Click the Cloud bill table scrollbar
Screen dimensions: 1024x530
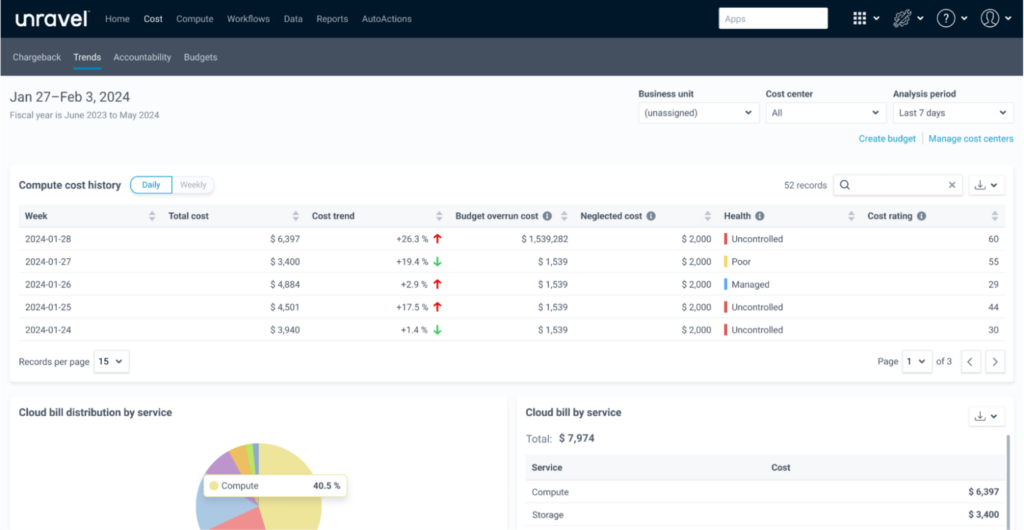pos(1008,480)
